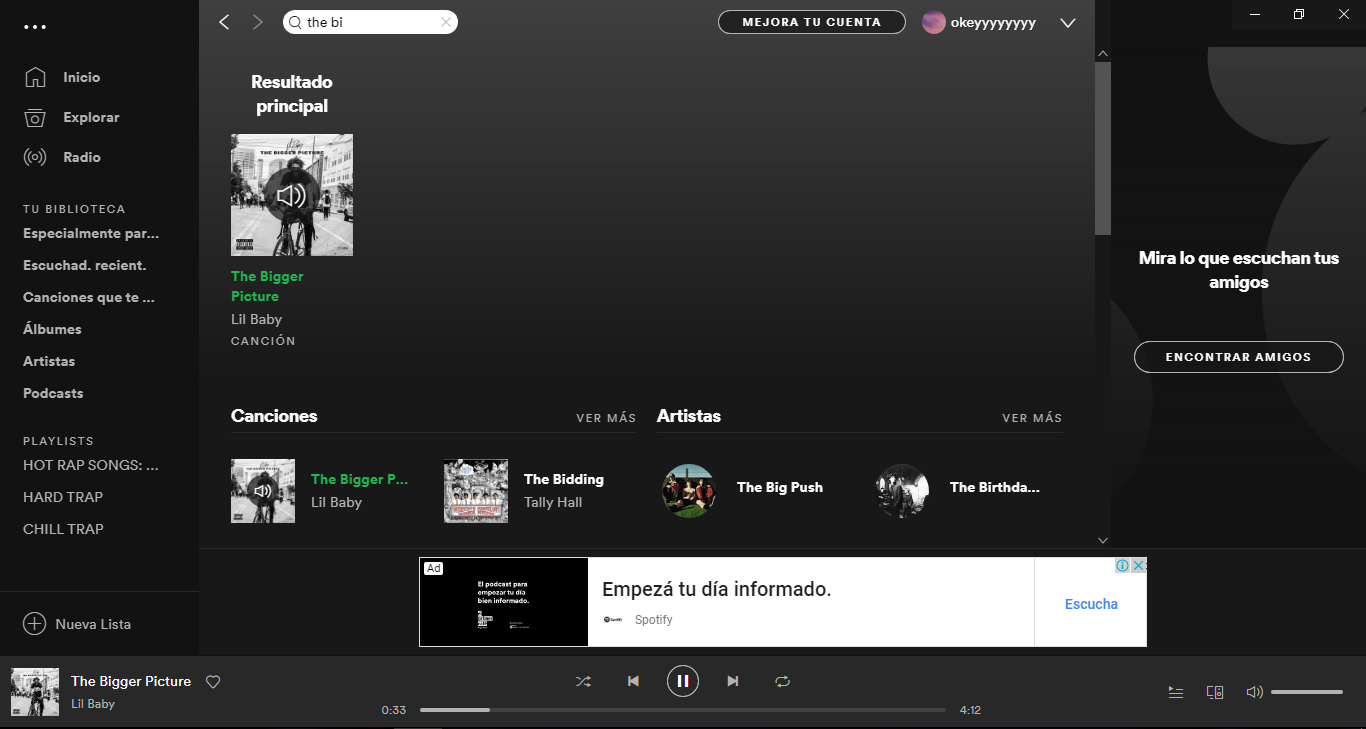The image size is (1366, 729).
Task: Click Ver más for Artistas
Action: pos(1032,418)
